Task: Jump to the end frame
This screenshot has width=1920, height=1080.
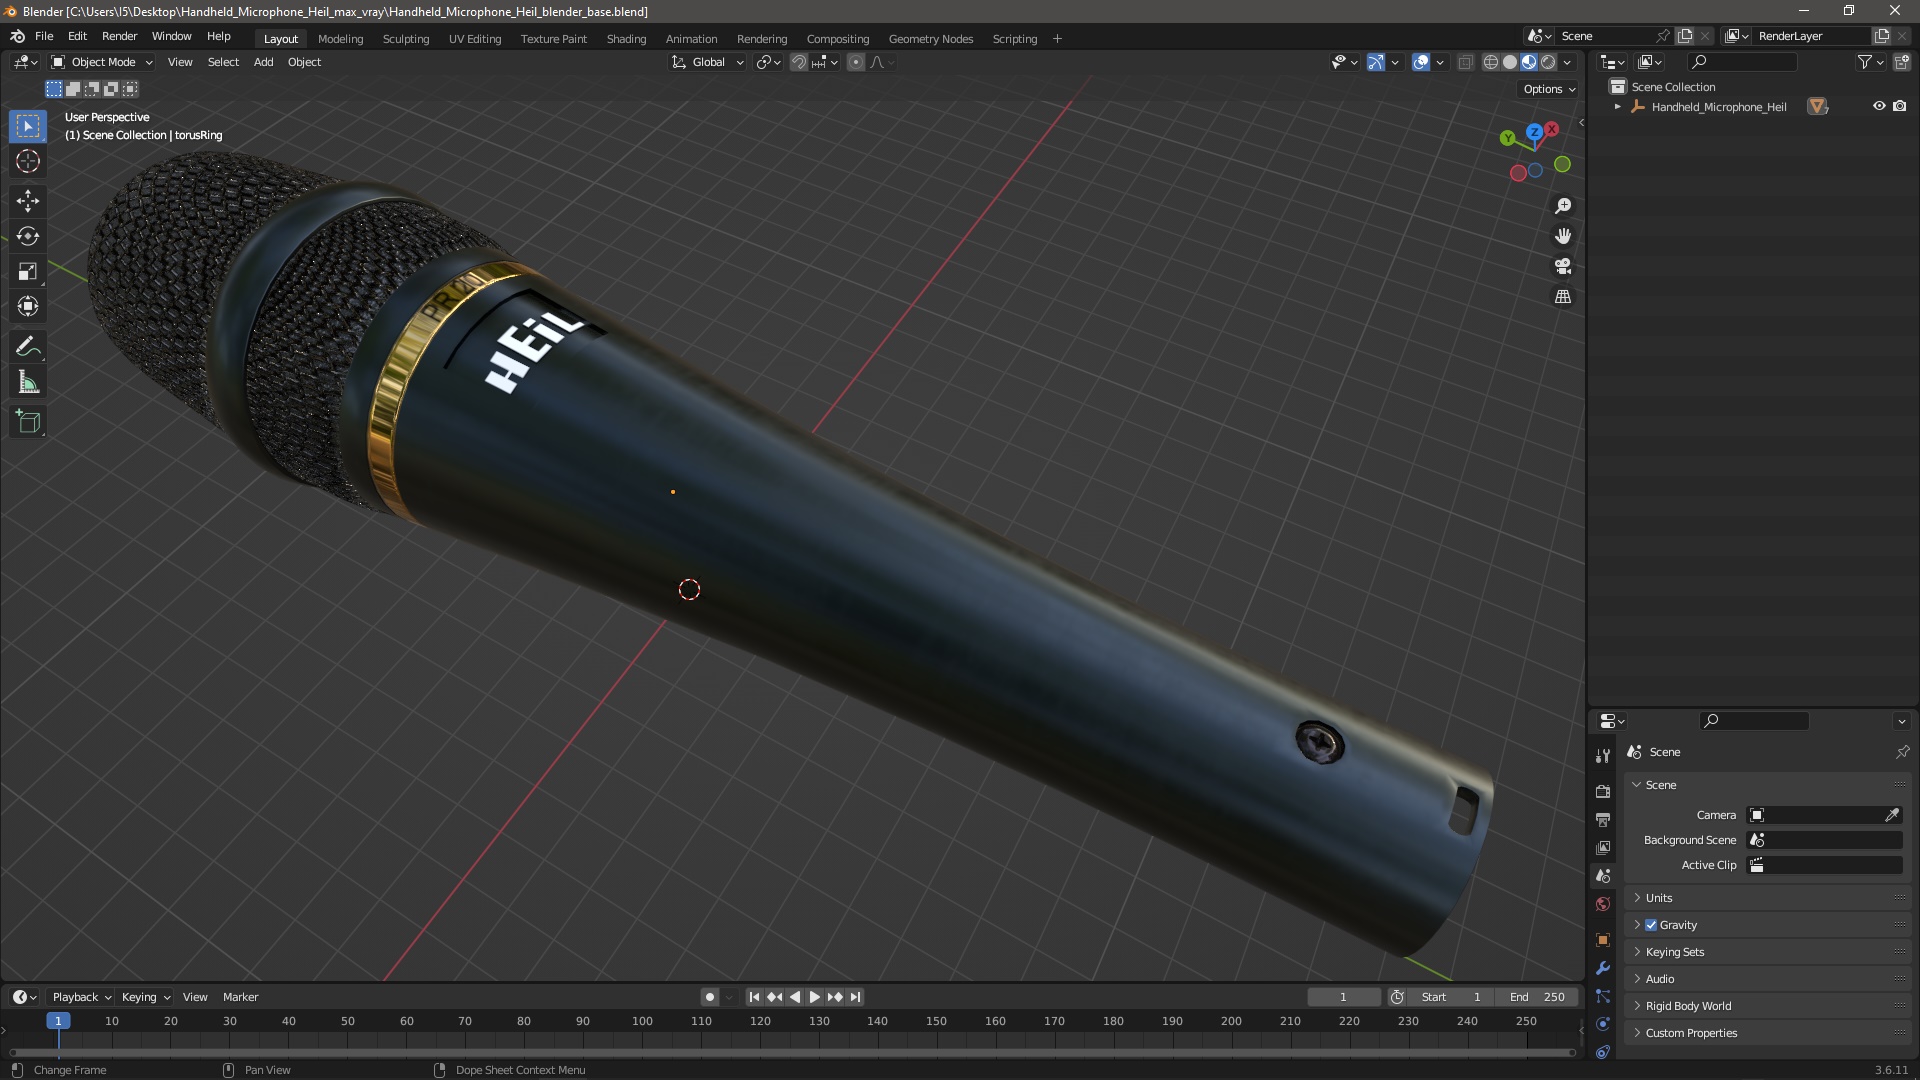Action: click(x=855, y=997)
